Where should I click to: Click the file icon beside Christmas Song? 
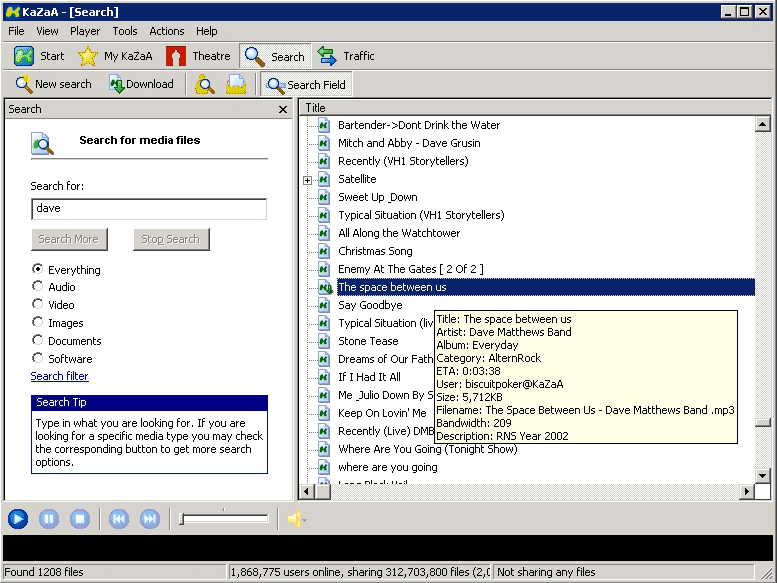pyautogui.click(x=324, y=251)
